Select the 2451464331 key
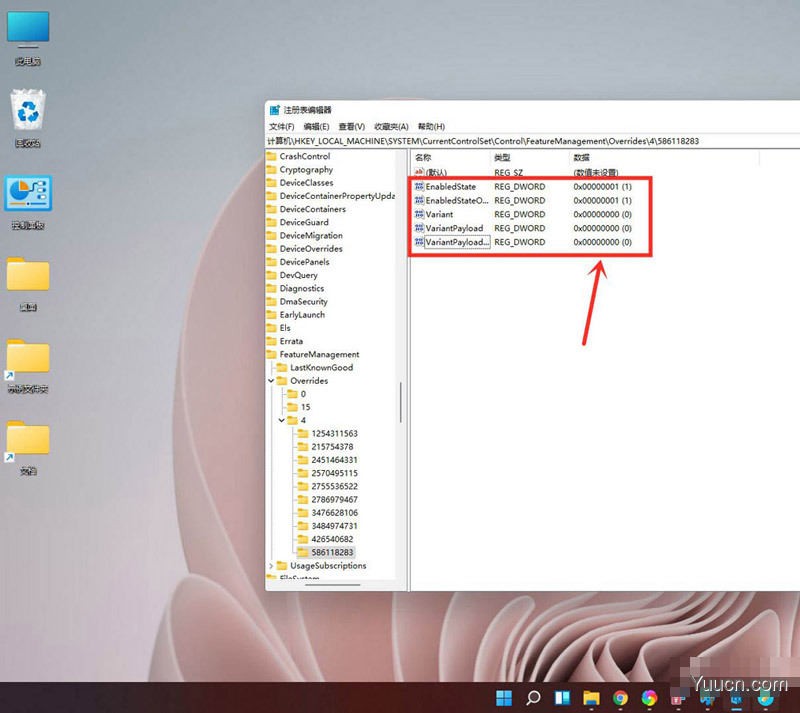 [x=335, y=460]
